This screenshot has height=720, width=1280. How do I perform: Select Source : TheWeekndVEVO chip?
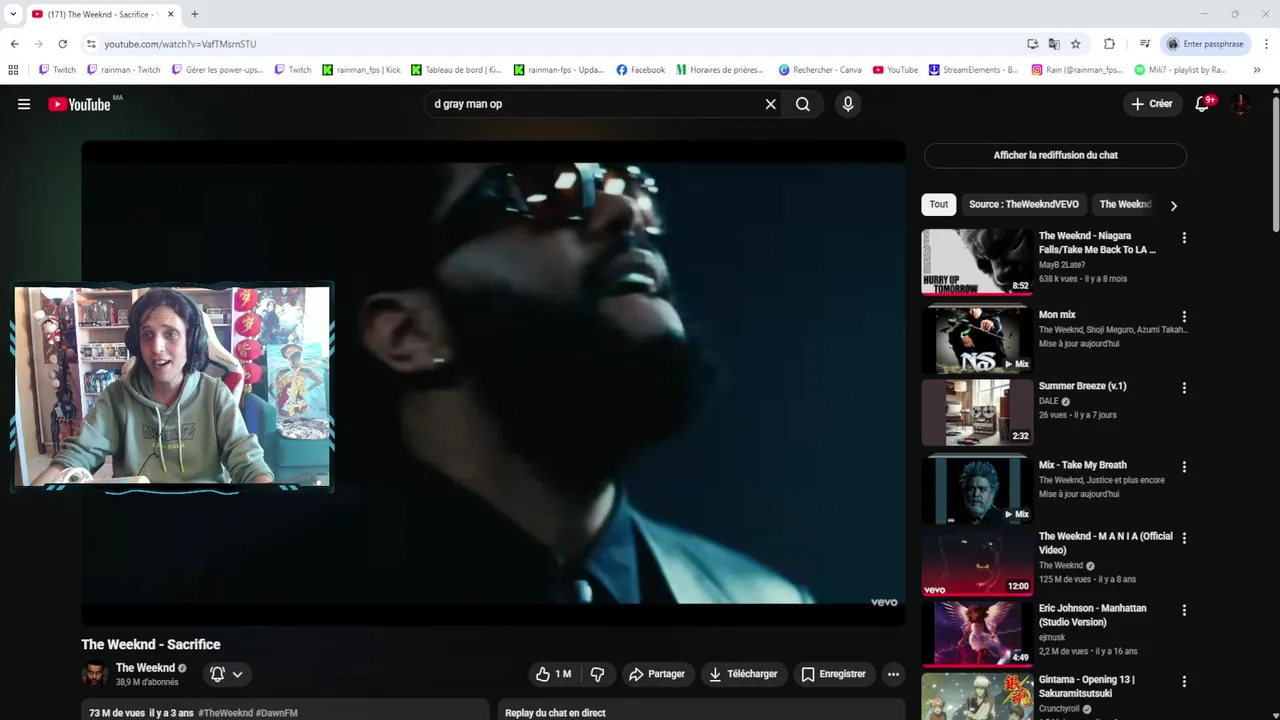pyautogui.click(x=1024, y=204)
